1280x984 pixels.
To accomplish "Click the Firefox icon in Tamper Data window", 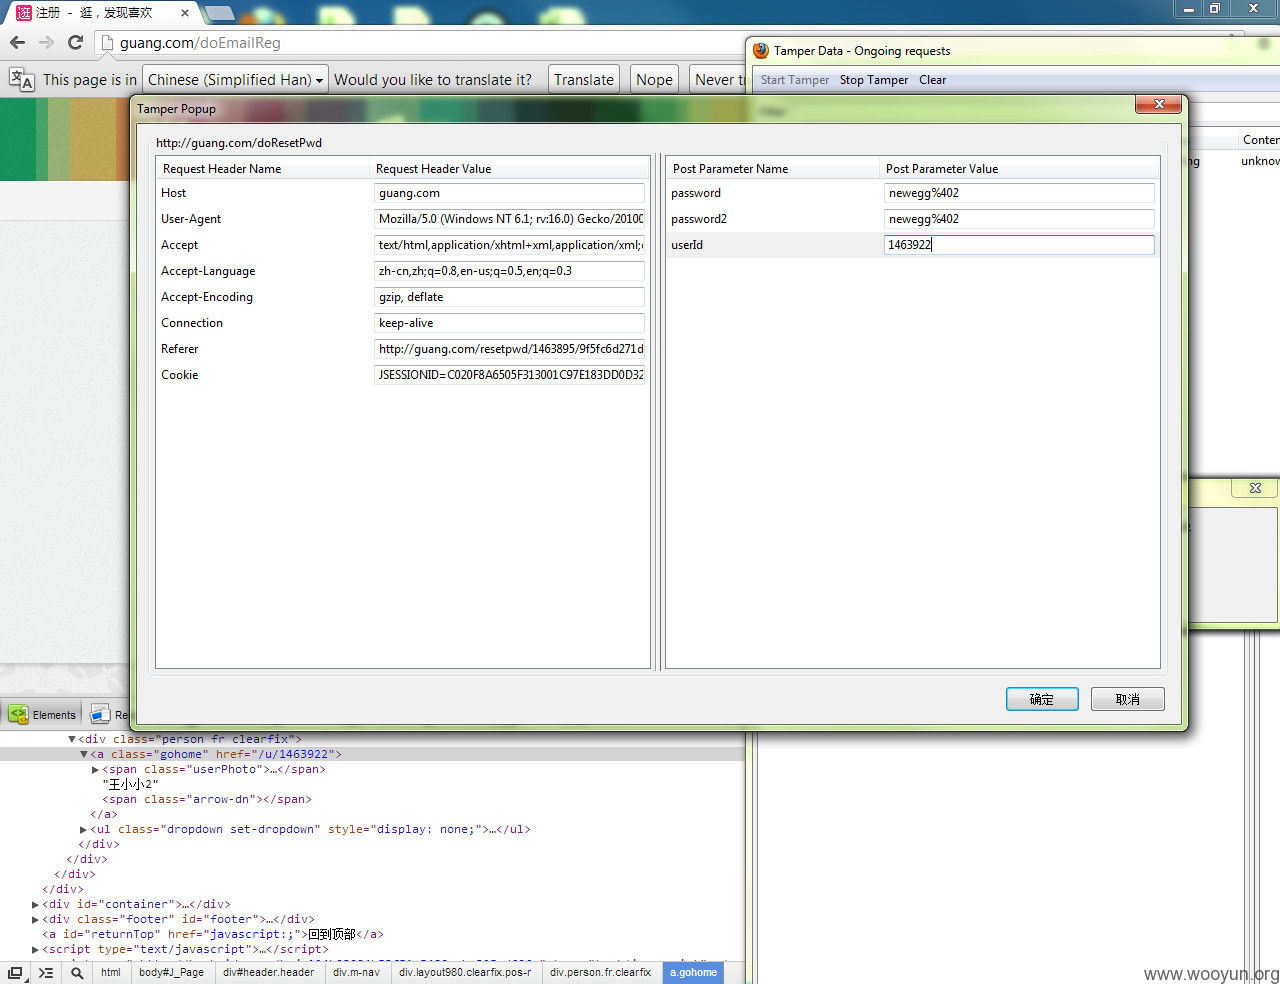I will coord(761,50).
